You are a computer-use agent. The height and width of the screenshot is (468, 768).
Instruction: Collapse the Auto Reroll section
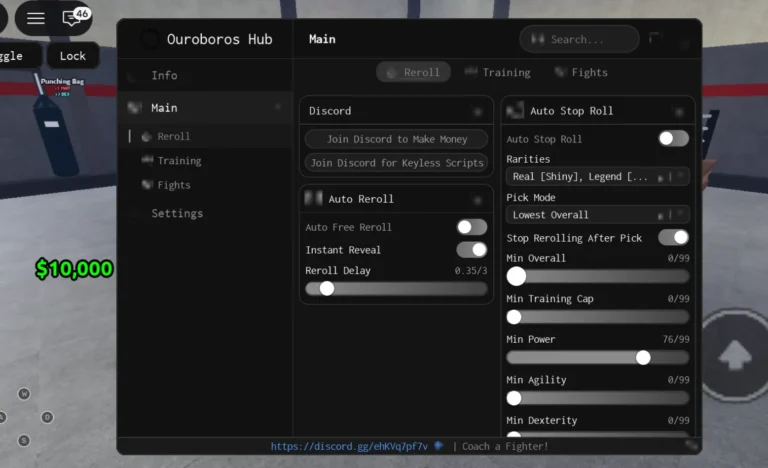478,199
